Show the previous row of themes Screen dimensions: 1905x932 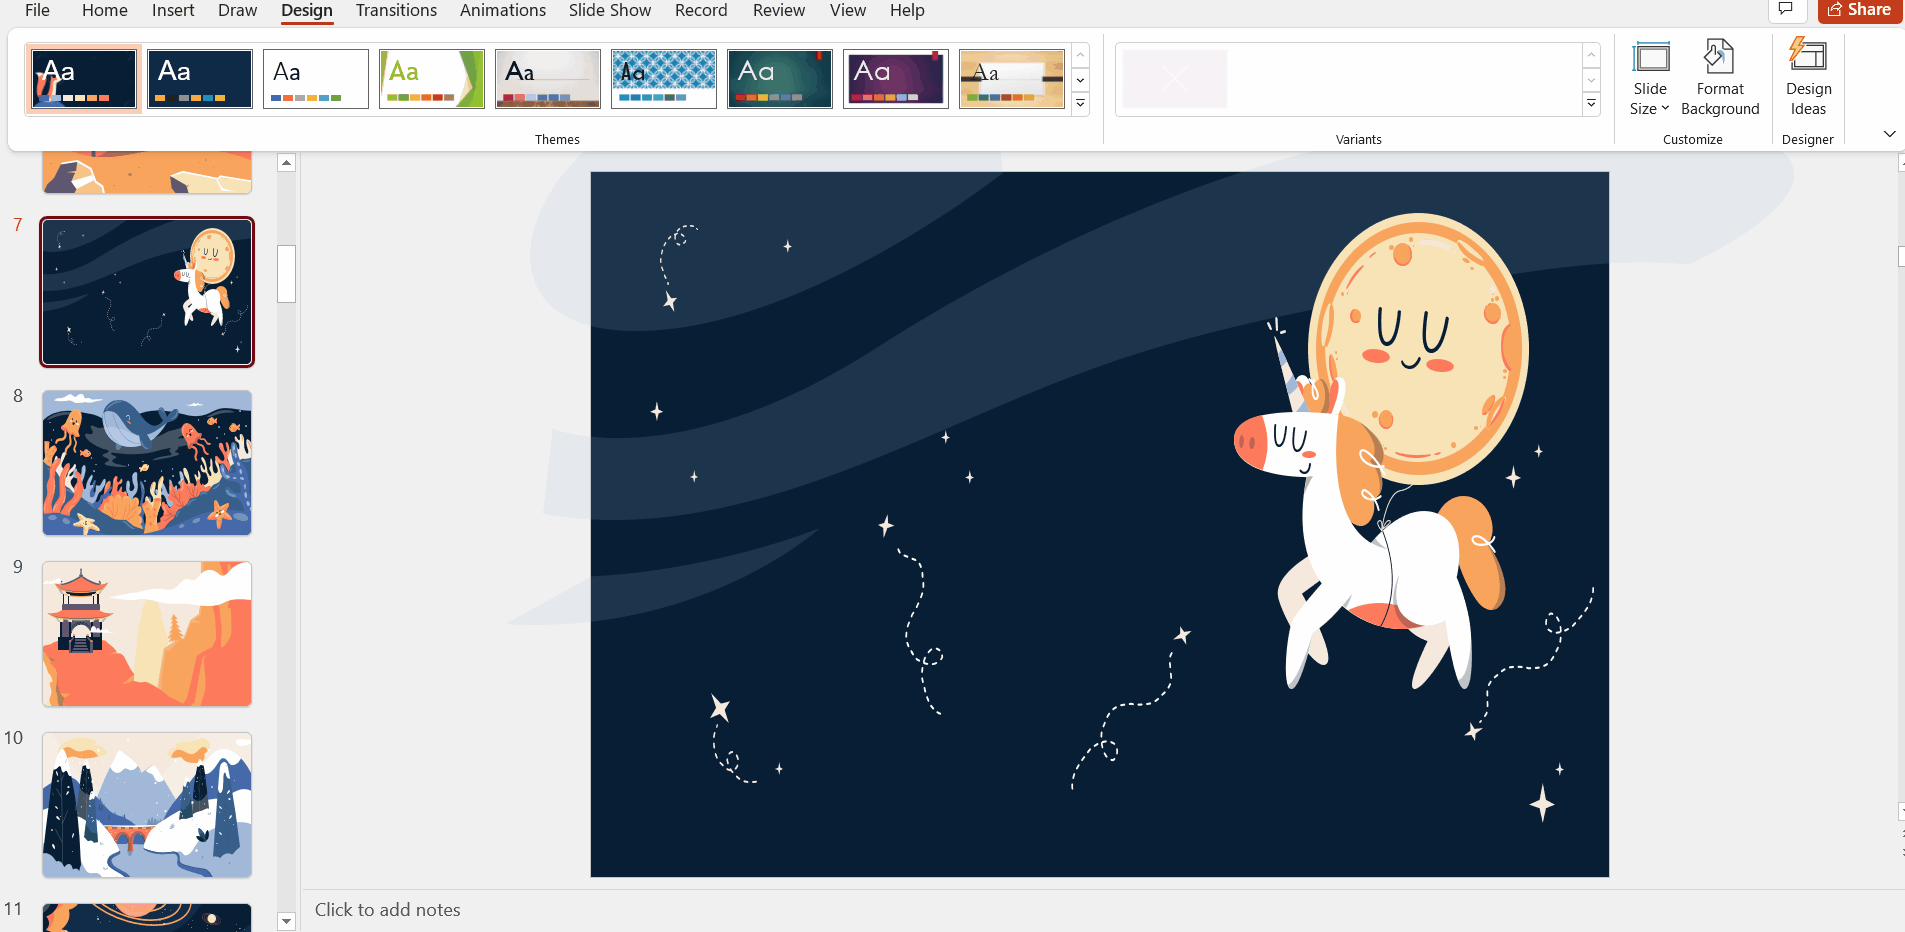pyautogui.click(x=1080, y=55)
